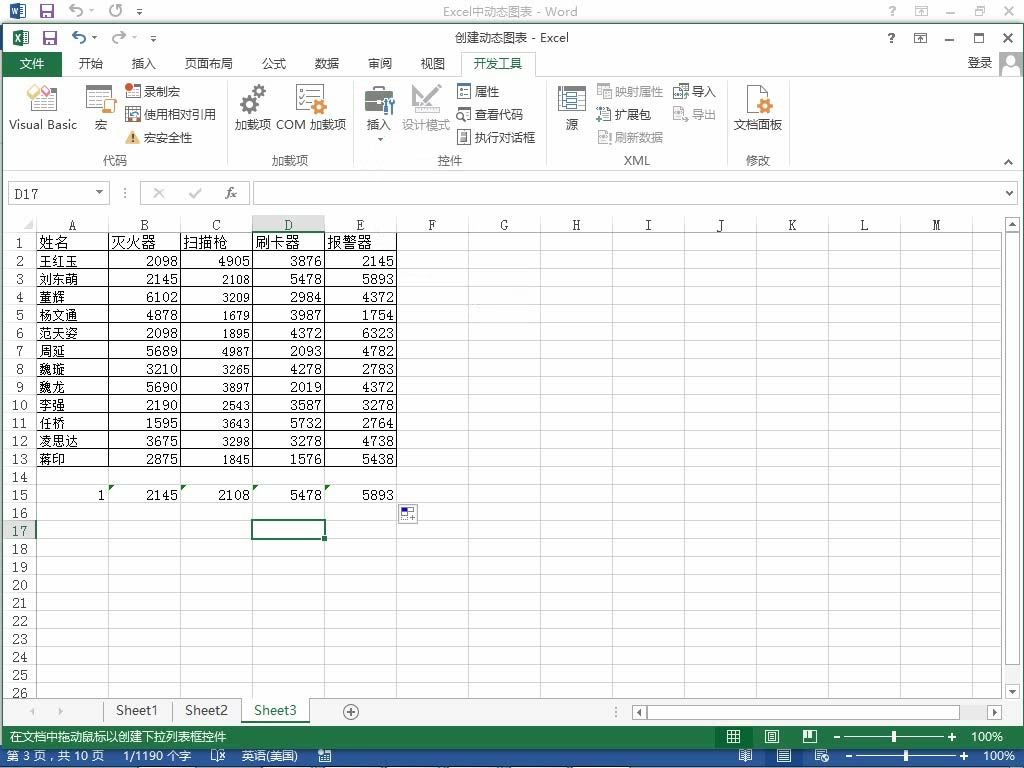The width and height of the screenshot is (1024, 768).
Task: Click the Insert Function fx button
Action: click(x=231, y=193)
